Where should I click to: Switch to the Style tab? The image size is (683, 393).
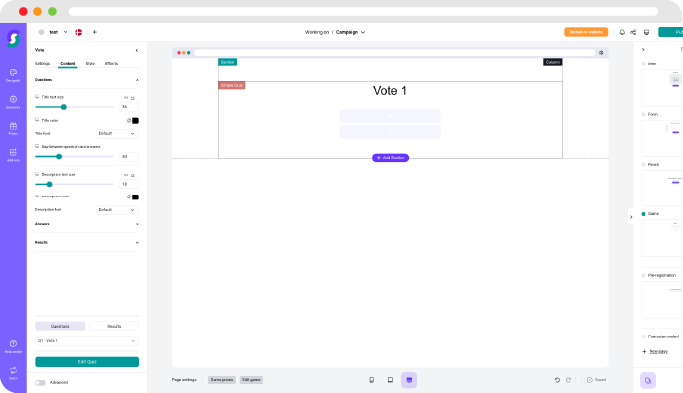[x=90, y=64]
